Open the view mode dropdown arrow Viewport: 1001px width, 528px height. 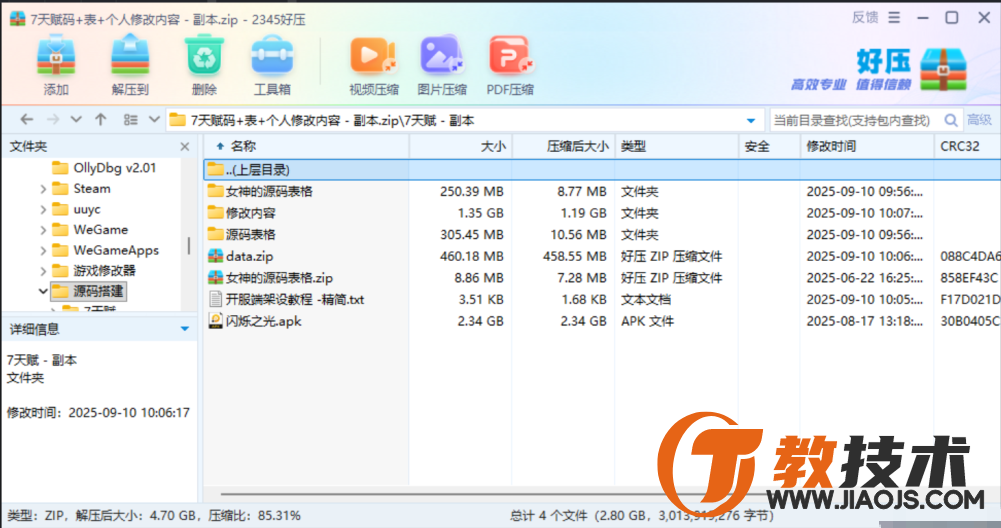point(153,120)
